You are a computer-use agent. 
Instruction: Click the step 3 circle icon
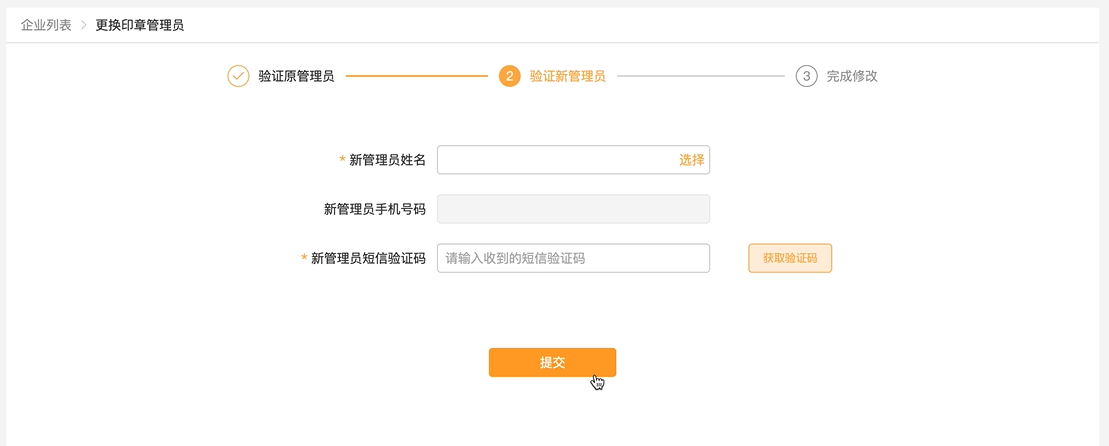[x=807, y=76]
